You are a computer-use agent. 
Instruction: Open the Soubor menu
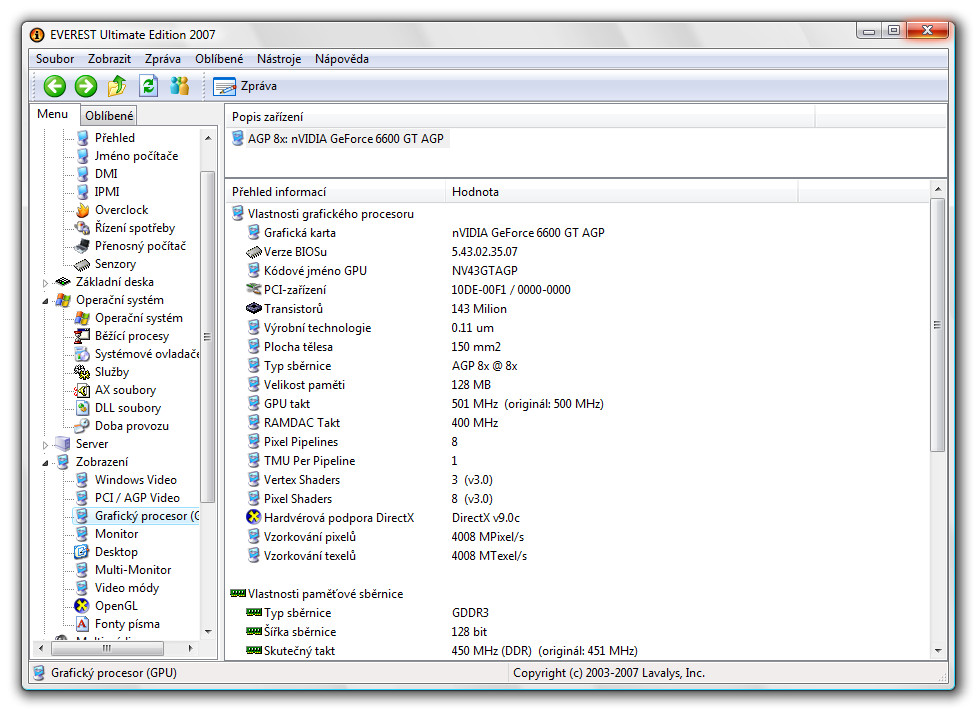(x=55, y=59)
